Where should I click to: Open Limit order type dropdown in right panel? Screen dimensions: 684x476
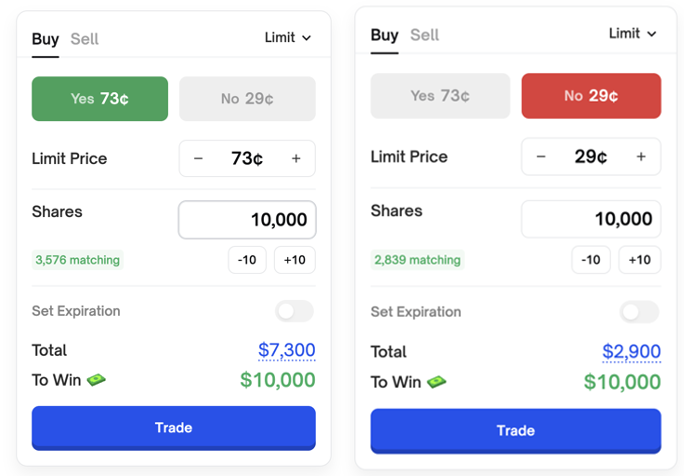tap(632, 34)
